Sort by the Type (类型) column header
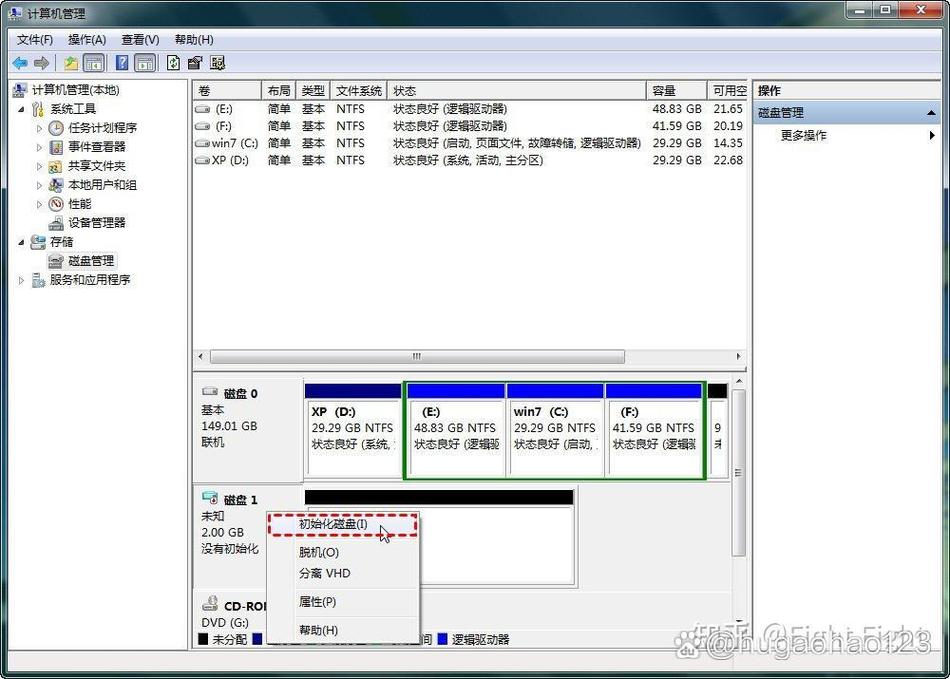 [x=313, y=90]
